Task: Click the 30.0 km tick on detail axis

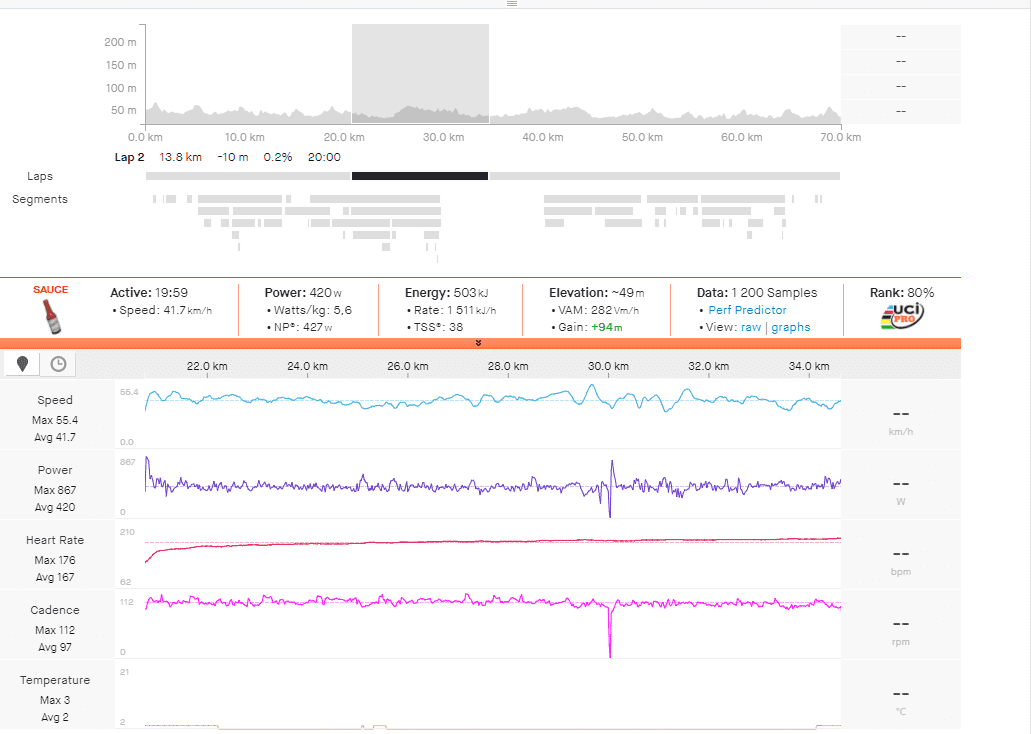Action: (608, 366)
